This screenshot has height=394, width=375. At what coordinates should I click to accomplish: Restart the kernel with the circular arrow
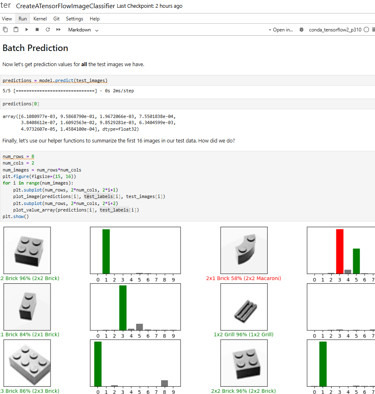[48, 30]
